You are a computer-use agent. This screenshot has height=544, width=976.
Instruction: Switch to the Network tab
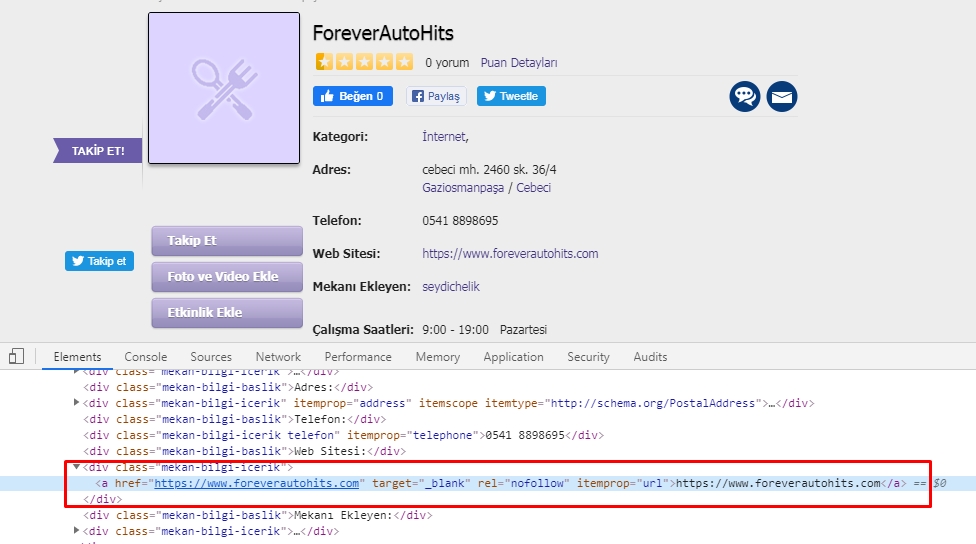[x=278, y=357]
